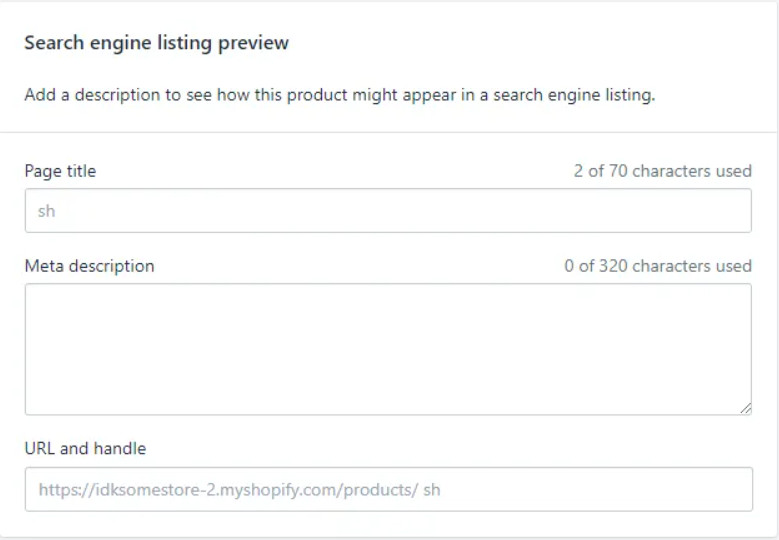This screenshot has width=779, height=540.
Task: Click the "Page title" field label
Action: click(60, 171)
